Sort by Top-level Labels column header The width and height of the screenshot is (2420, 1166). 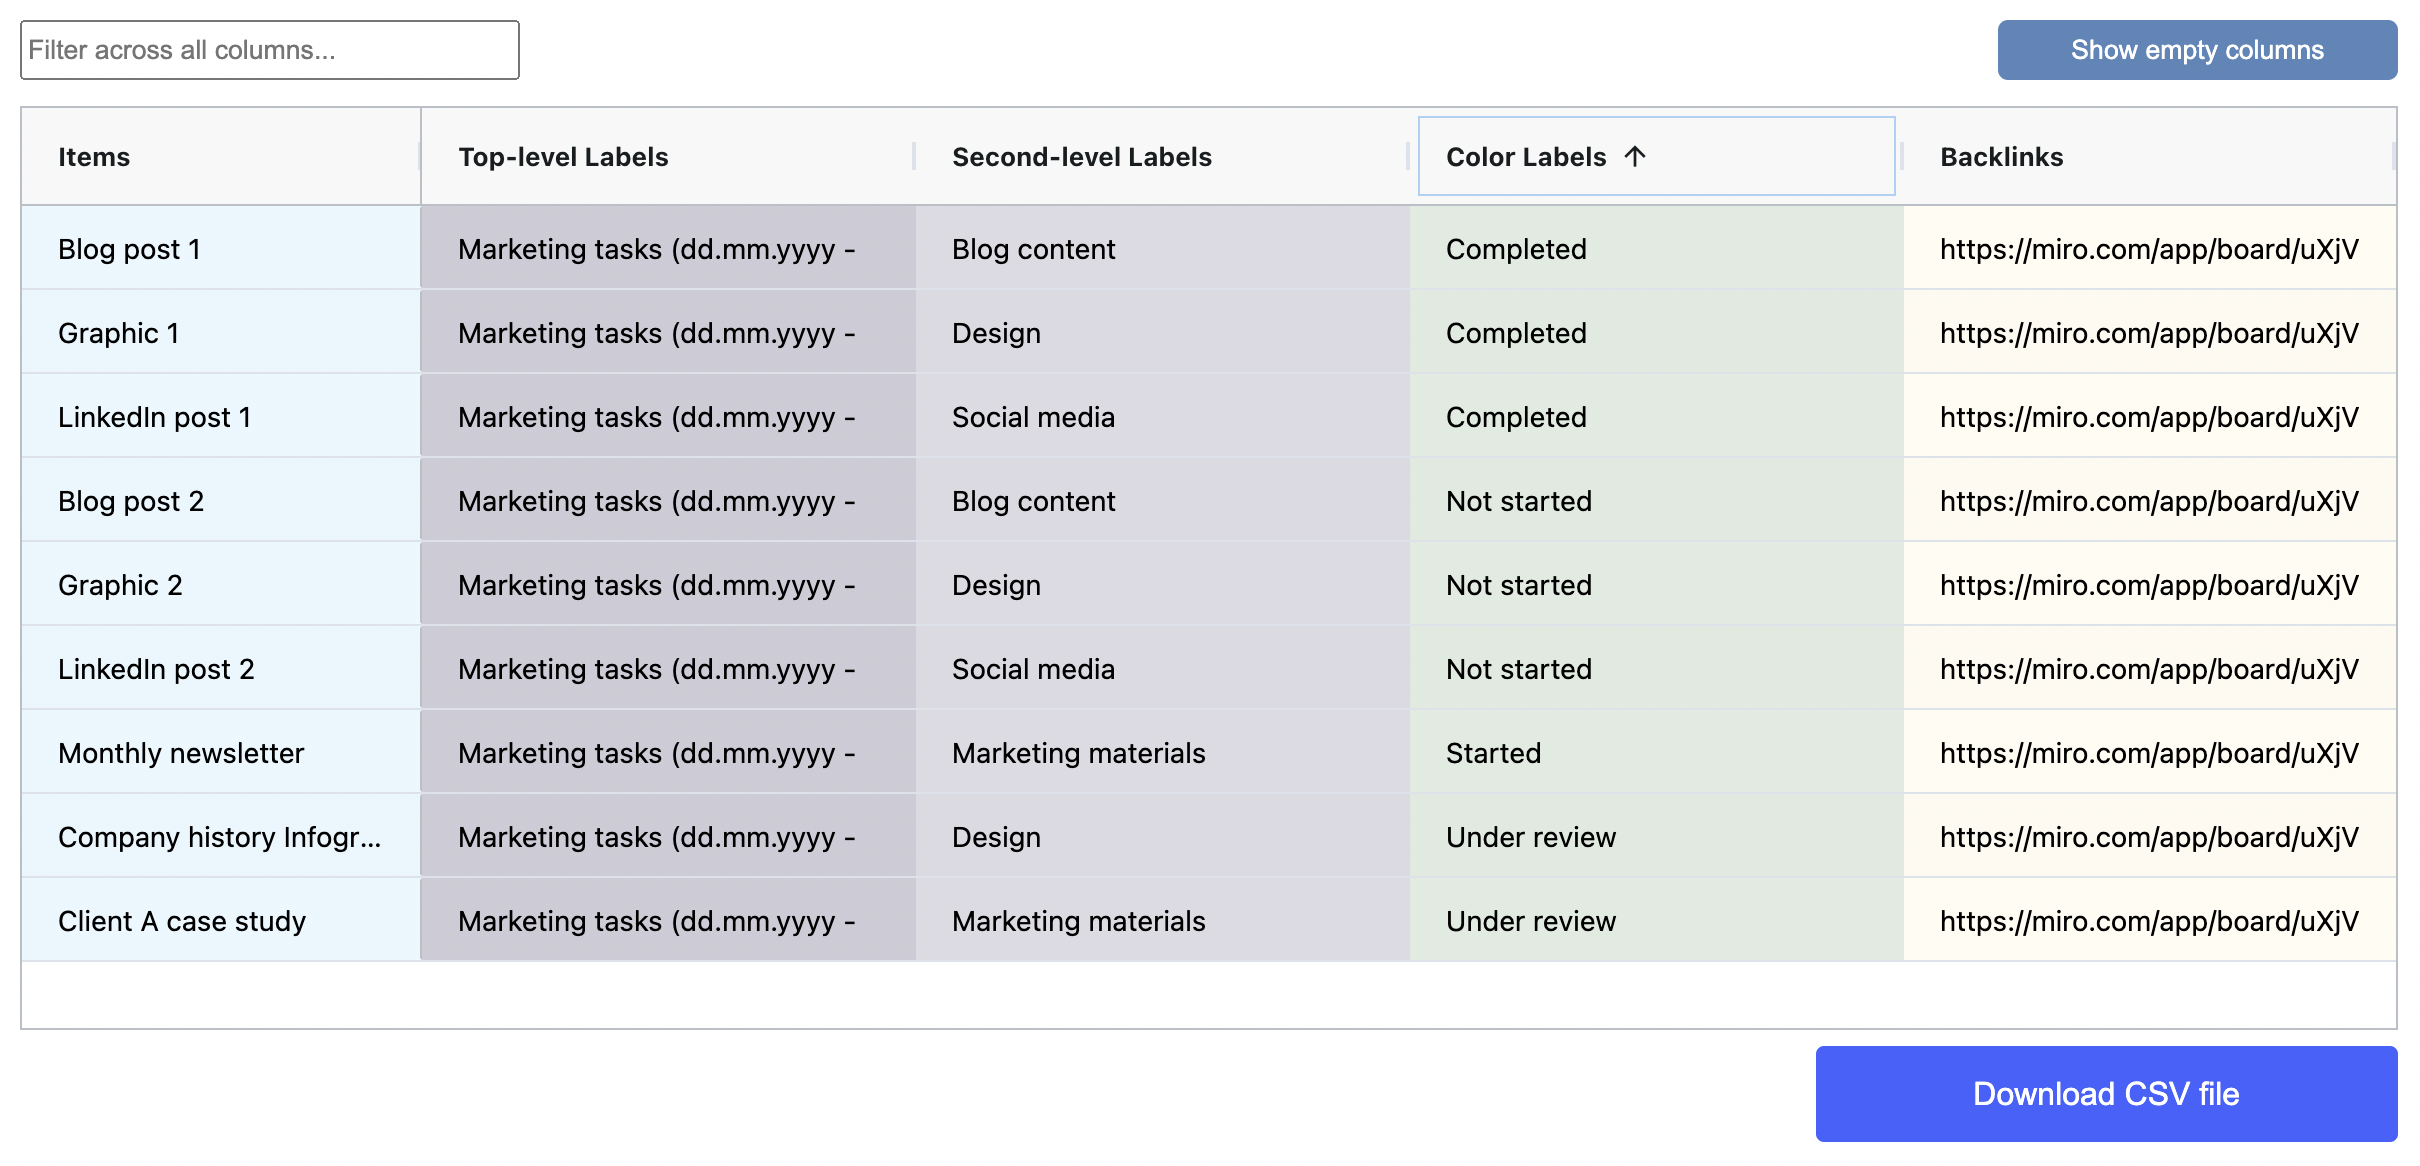pos(563,157)
